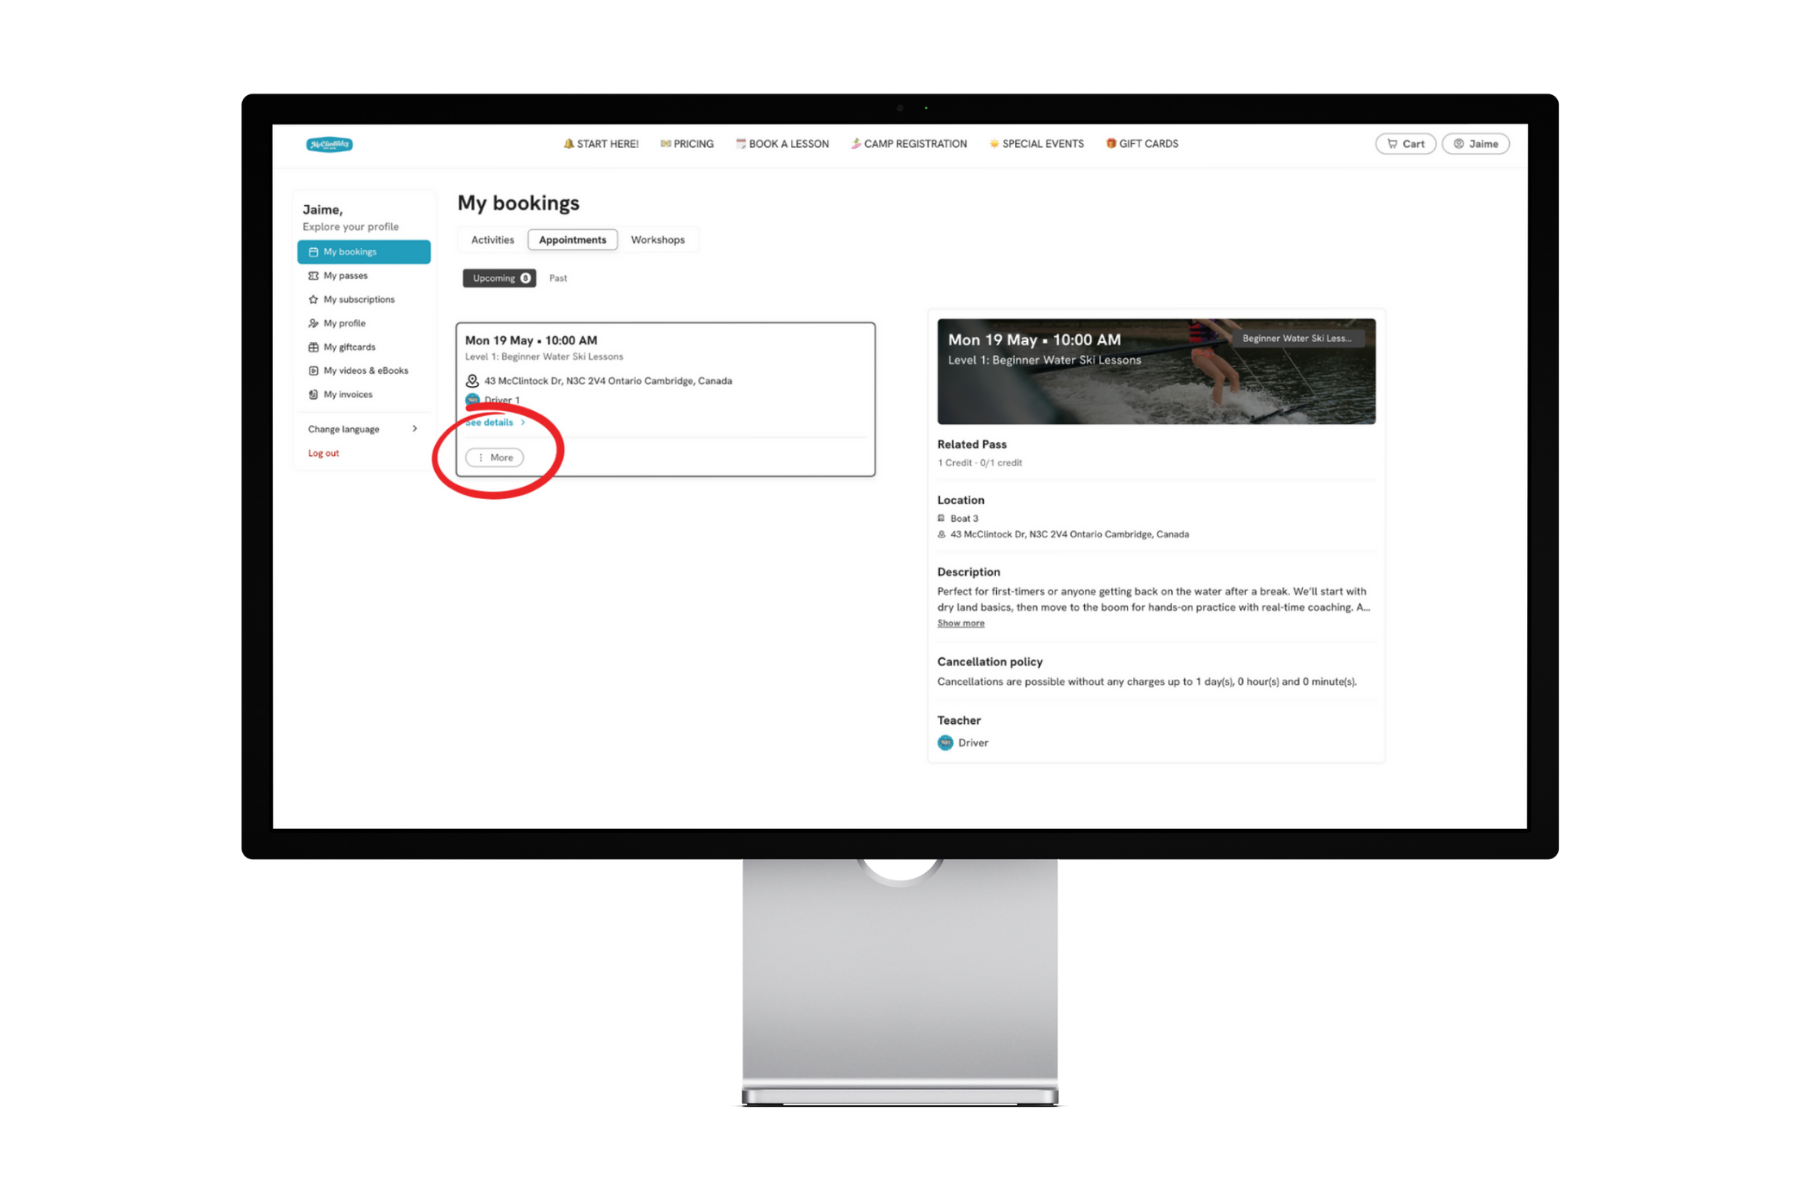Go to the PRICING page
Viewport: 1800px width, 1200px height.
point(687,144)
